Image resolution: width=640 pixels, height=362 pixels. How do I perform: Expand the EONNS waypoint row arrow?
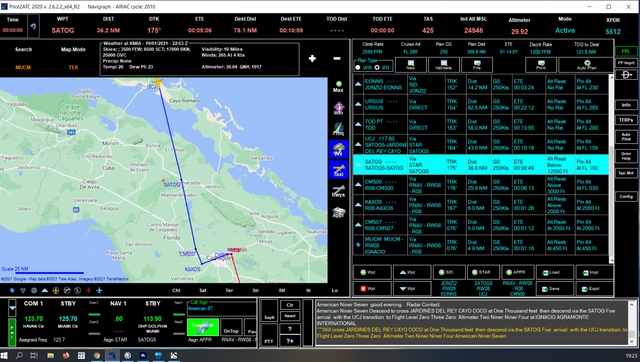point(358,84)
